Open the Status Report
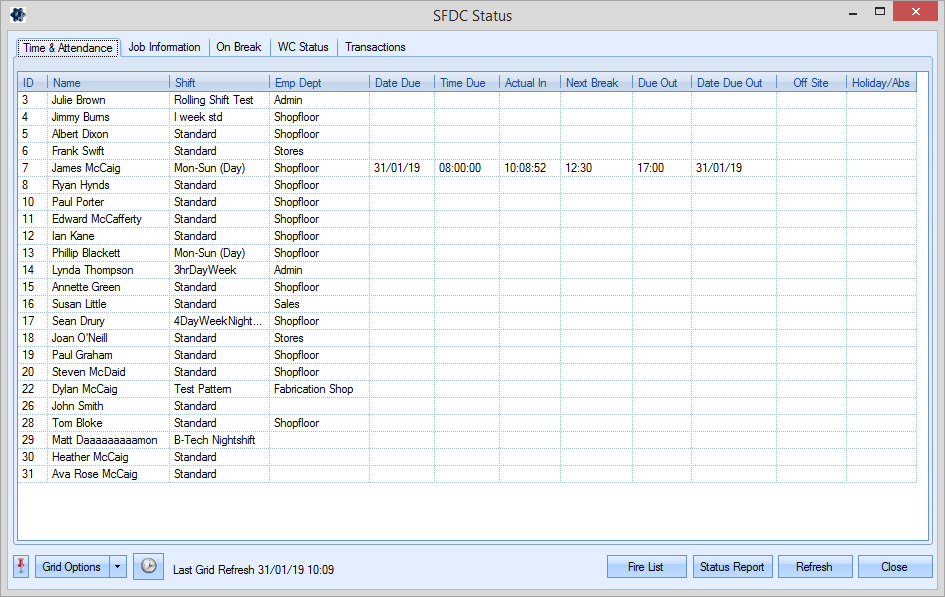Screen dimensions: 945x597 [x=732, y=566]
